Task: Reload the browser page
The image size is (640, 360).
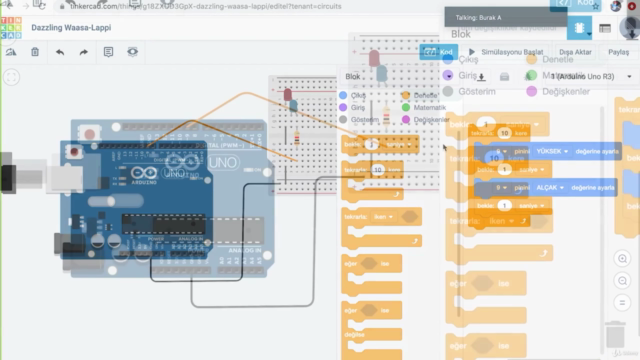Action: (x=41, y=6)
